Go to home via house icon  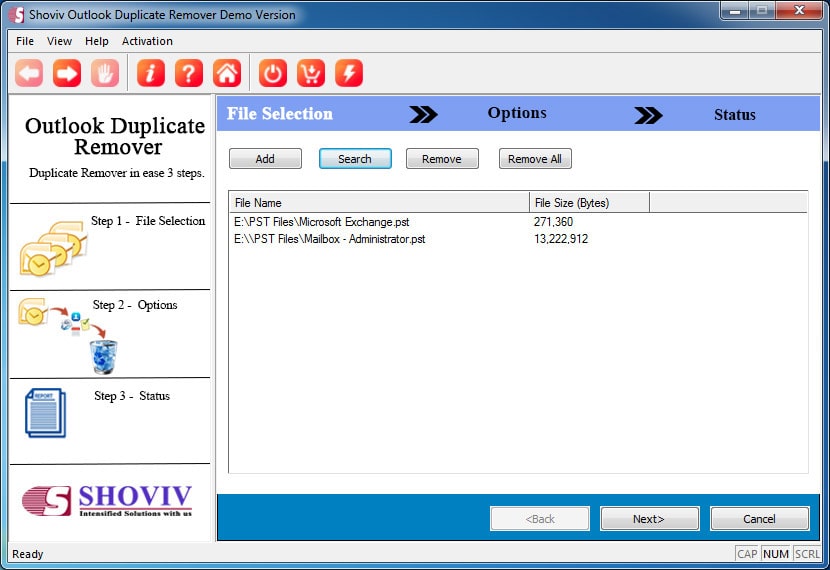click(227, 73)
